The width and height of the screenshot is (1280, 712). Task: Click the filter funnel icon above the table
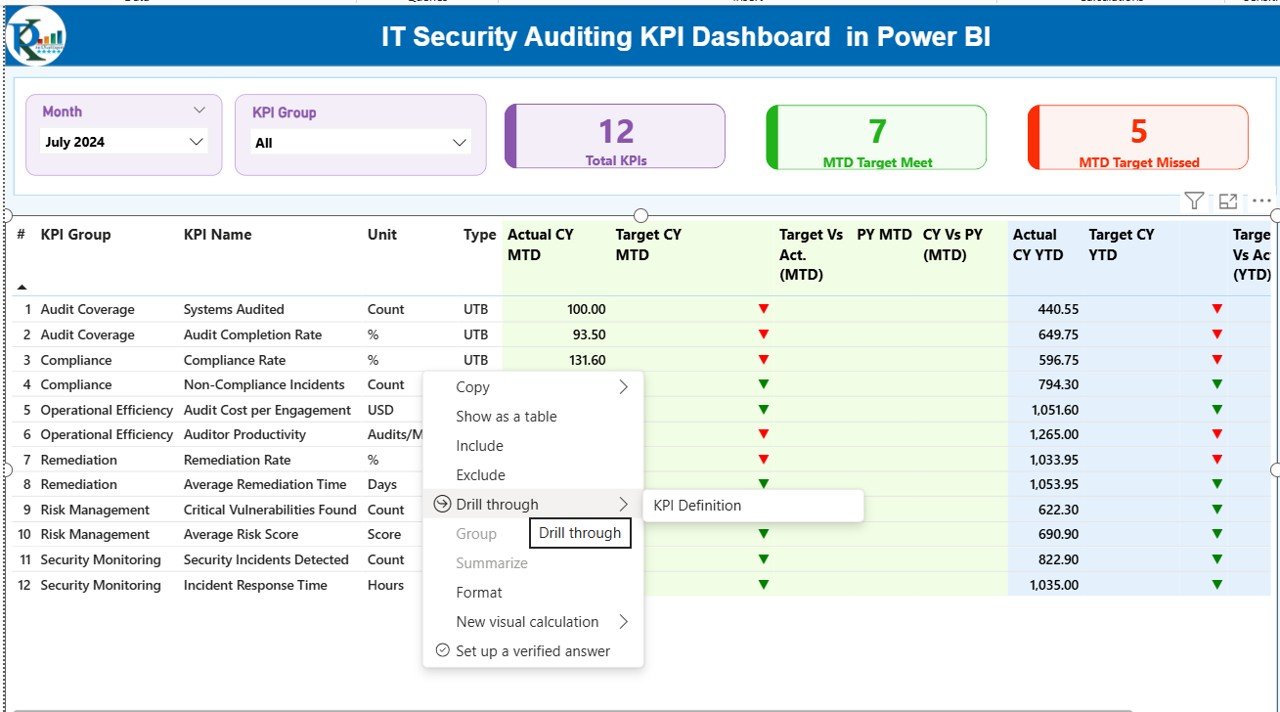click(x=1194, y=201)
